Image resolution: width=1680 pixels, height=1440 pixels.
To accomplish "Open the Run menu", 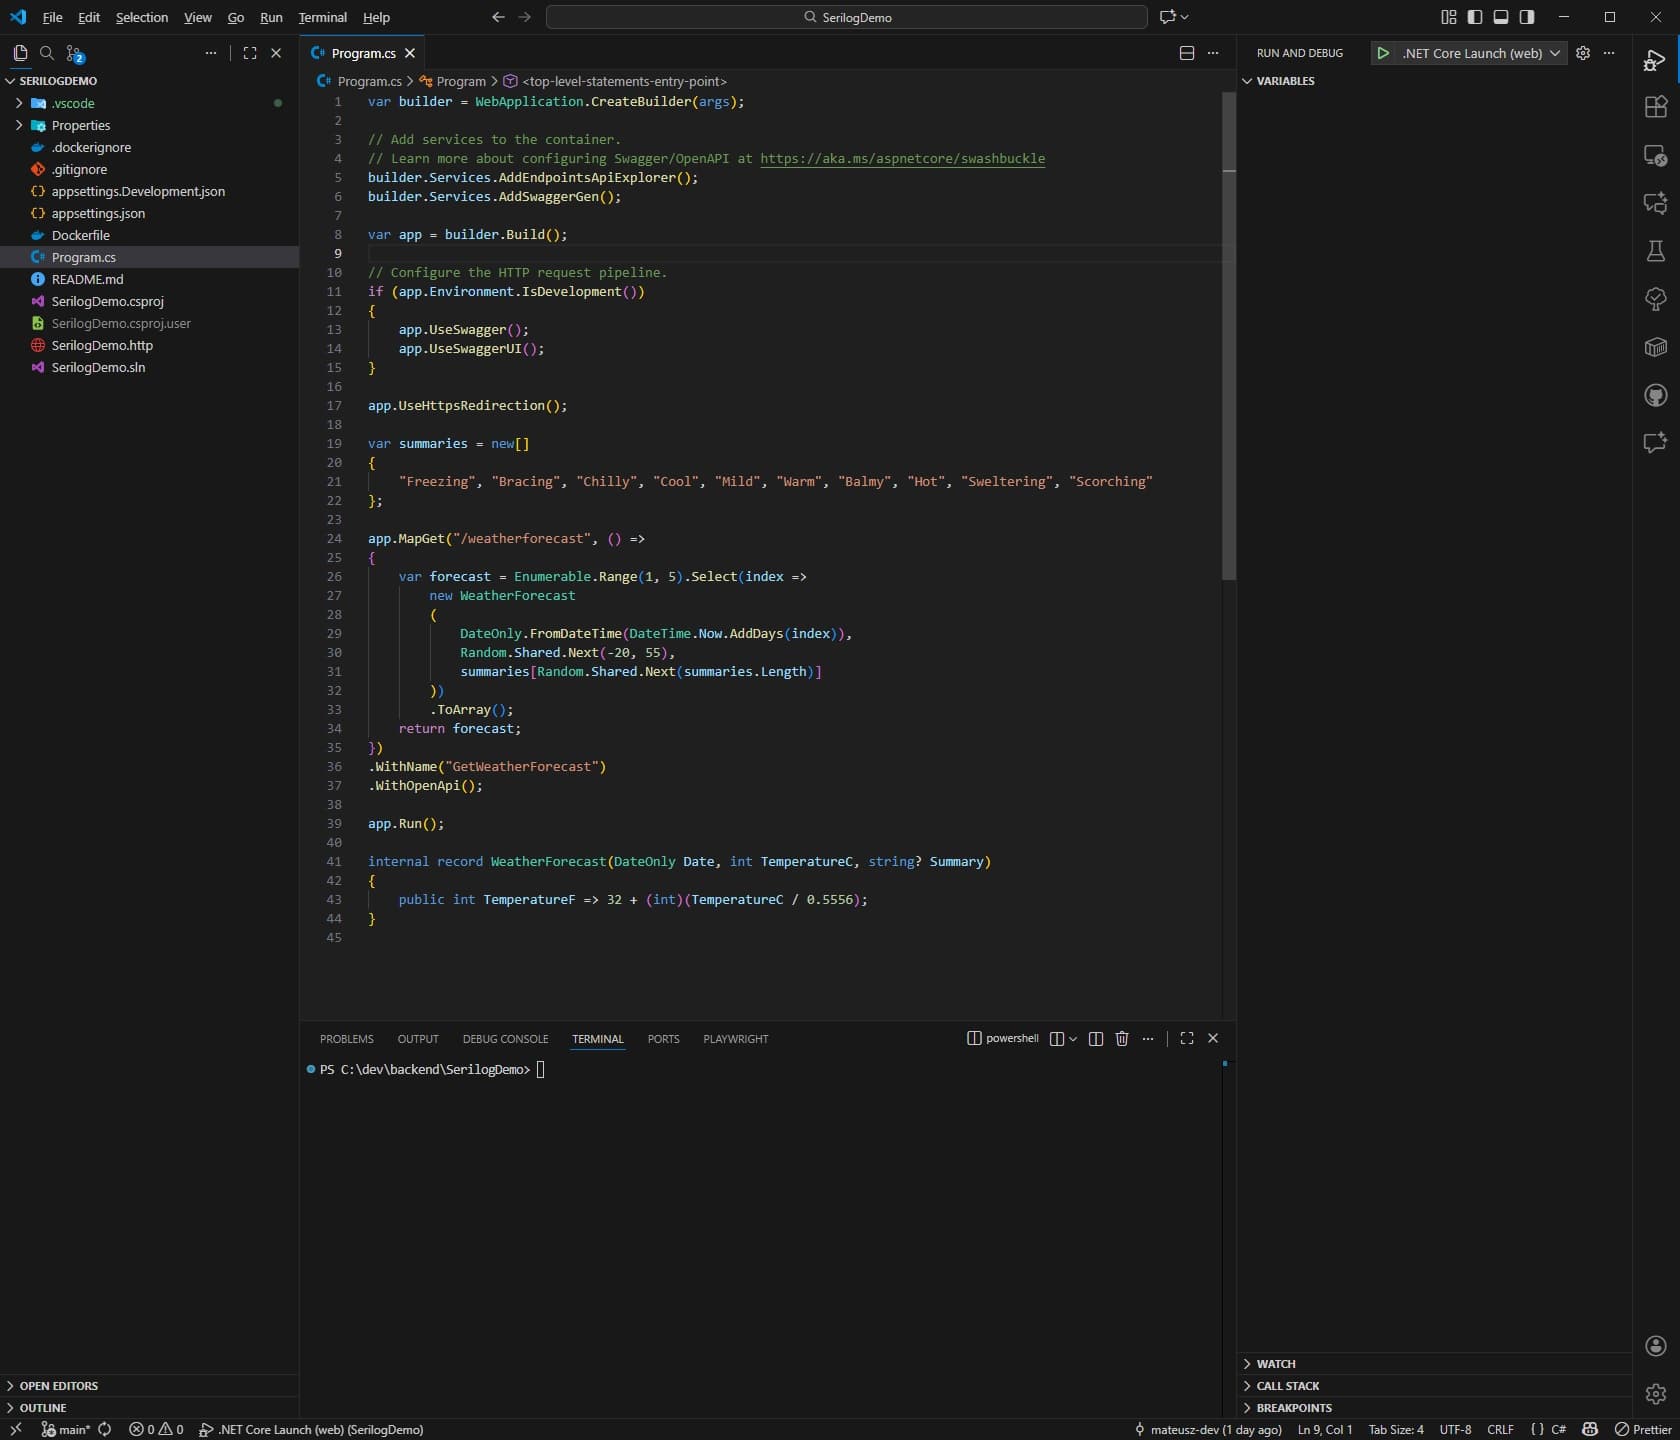I will [270, 17].
